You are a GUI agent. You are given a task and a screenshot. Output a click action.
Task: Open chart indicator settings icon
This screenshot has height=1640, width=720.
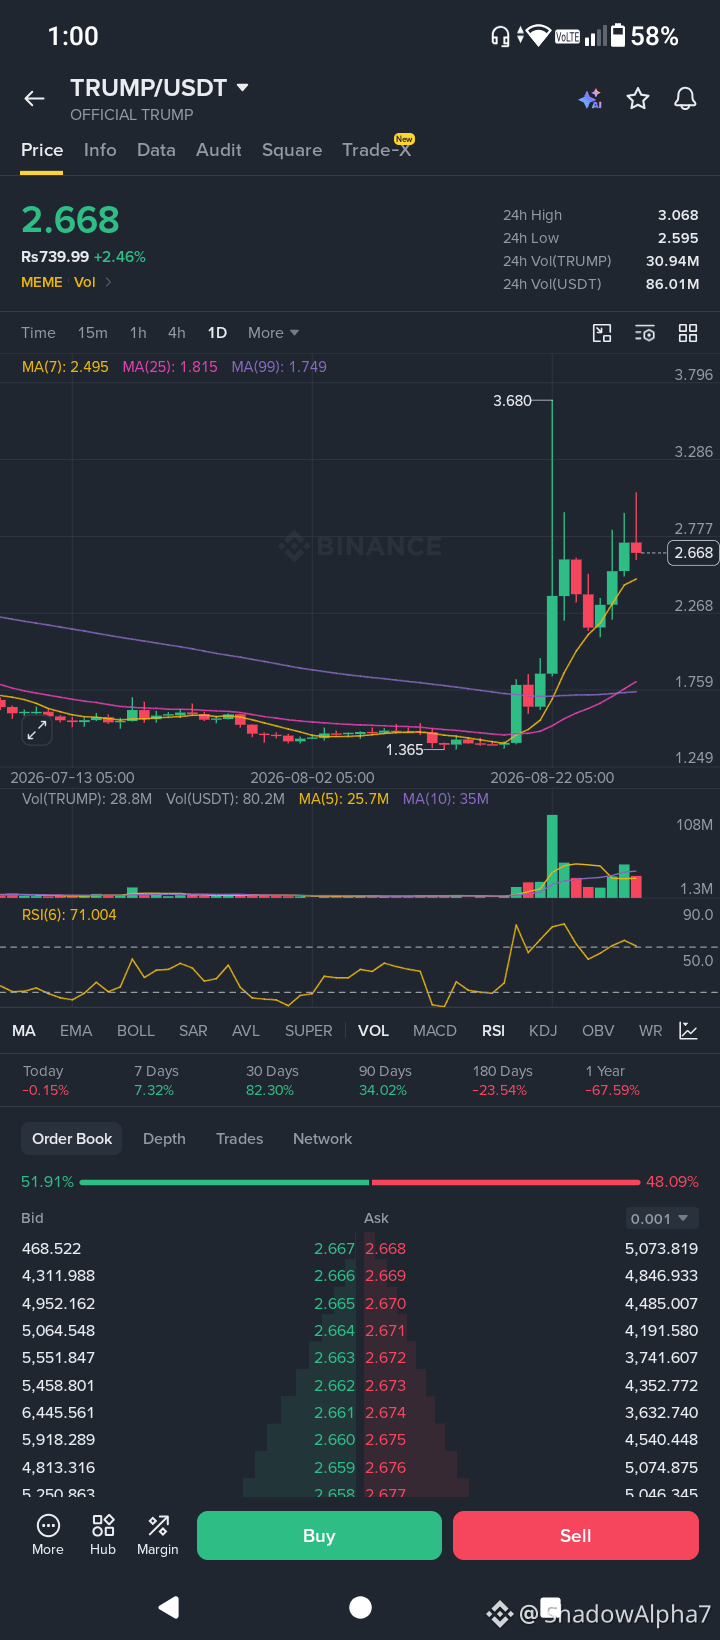[645, 333]
